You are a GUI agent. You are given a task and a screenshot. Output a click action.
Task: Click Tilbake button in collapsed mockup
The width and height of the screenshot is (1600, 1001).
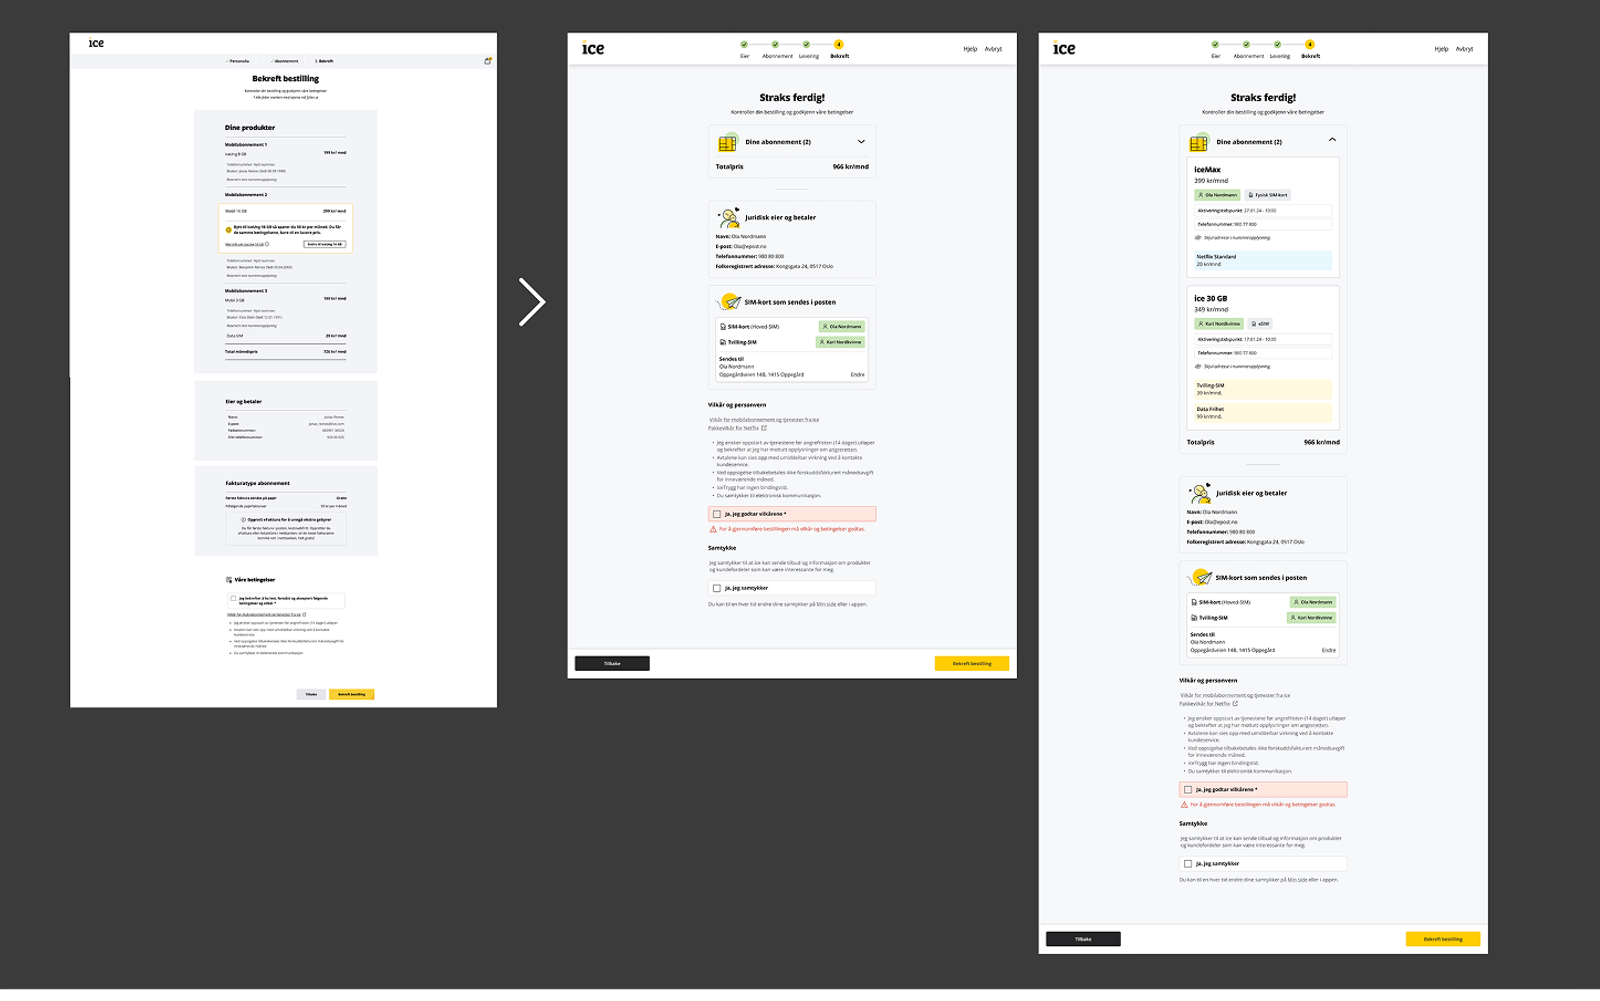pos(612,664)
